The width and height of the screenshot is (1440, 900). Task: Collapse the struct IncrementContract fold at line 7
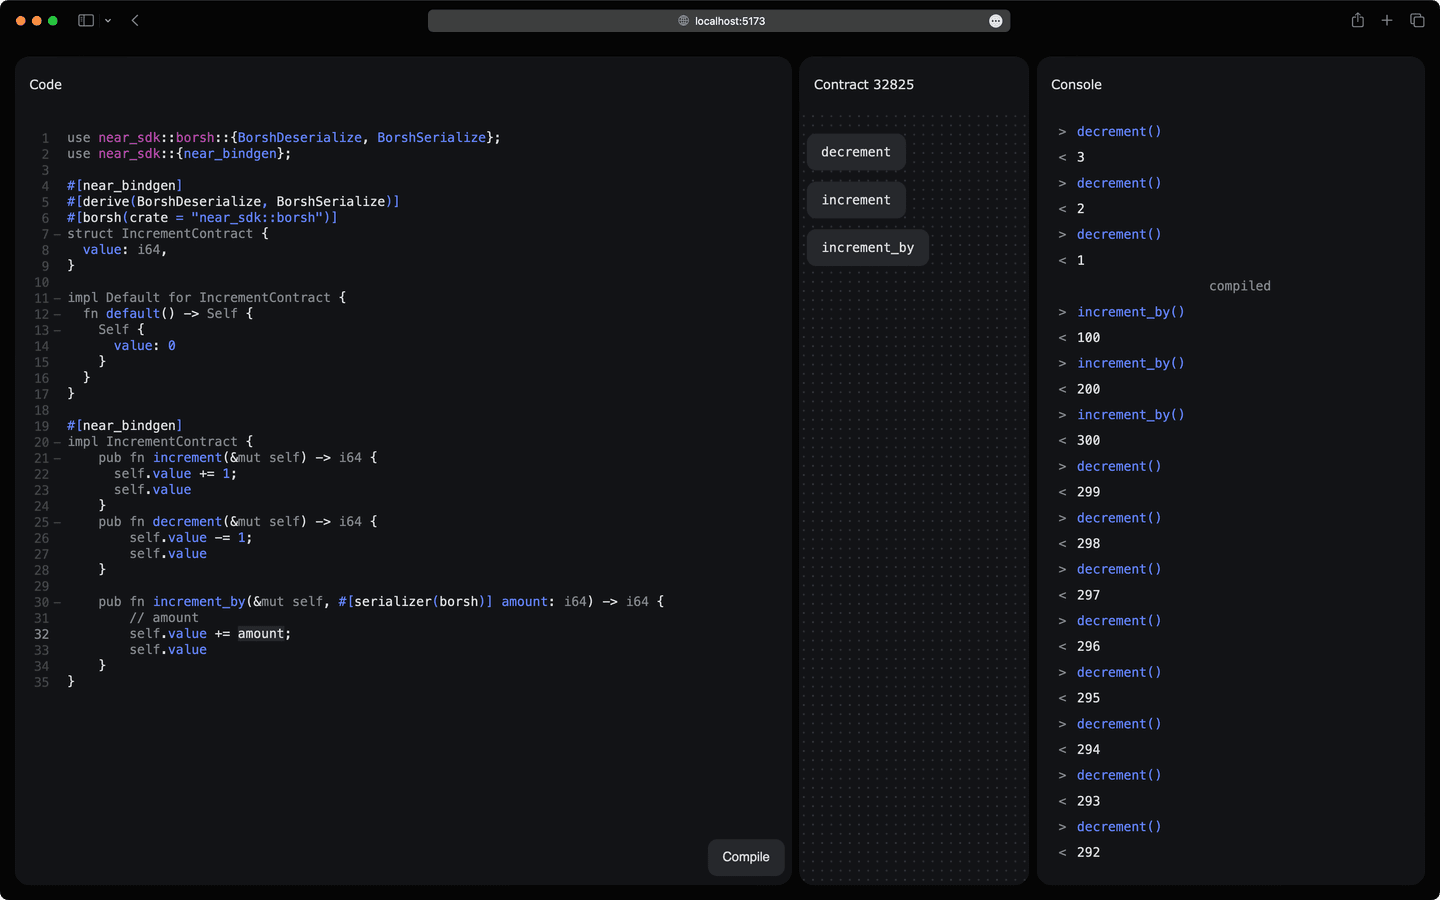coord(57,235)
